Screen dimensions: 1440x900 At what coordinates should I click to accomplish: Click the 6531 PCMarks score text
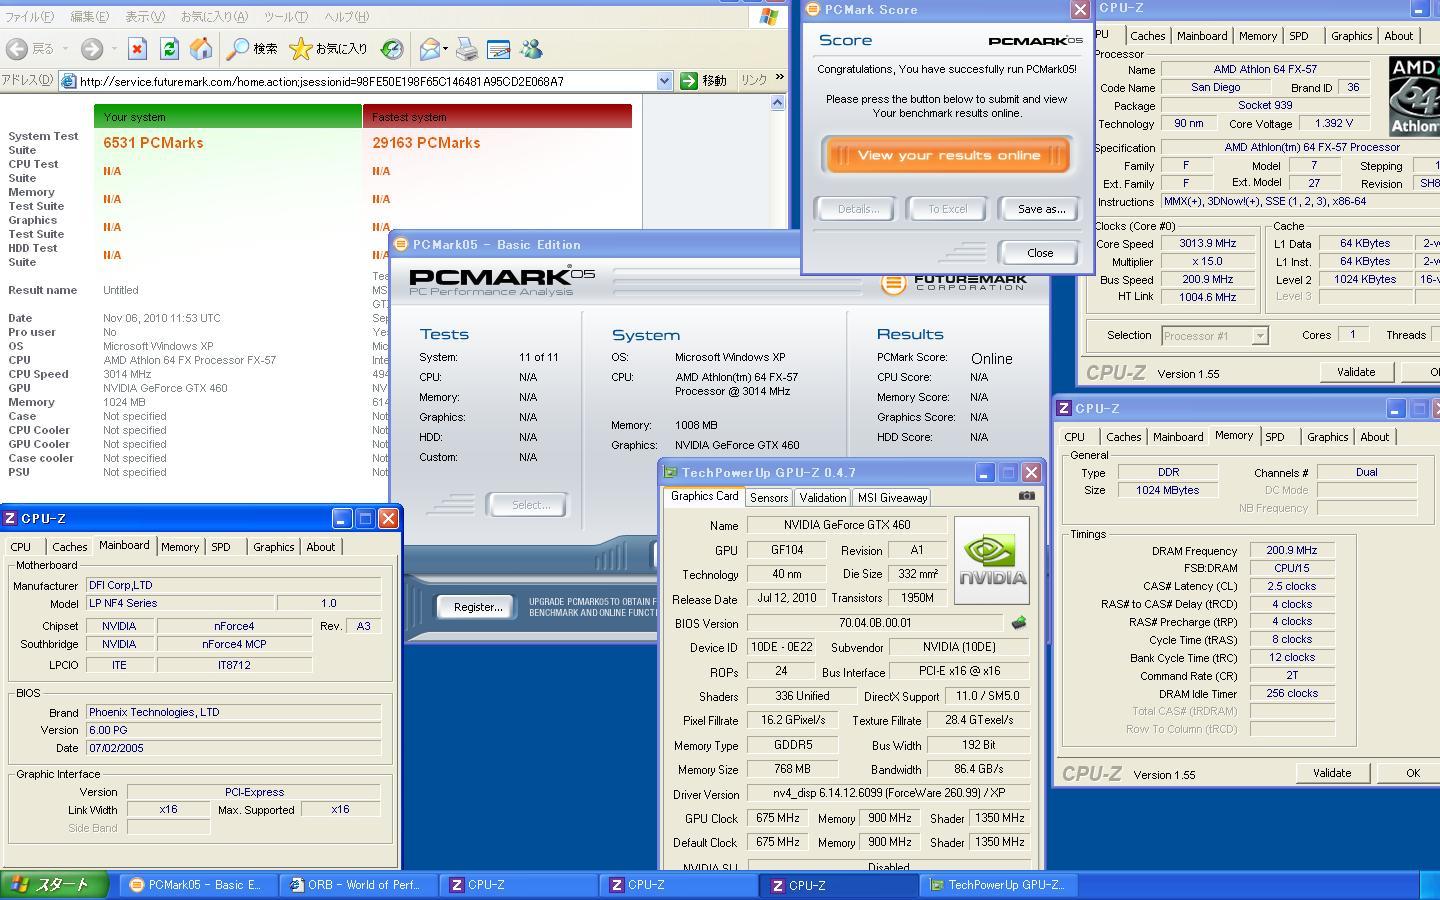[x=153, y=143]
